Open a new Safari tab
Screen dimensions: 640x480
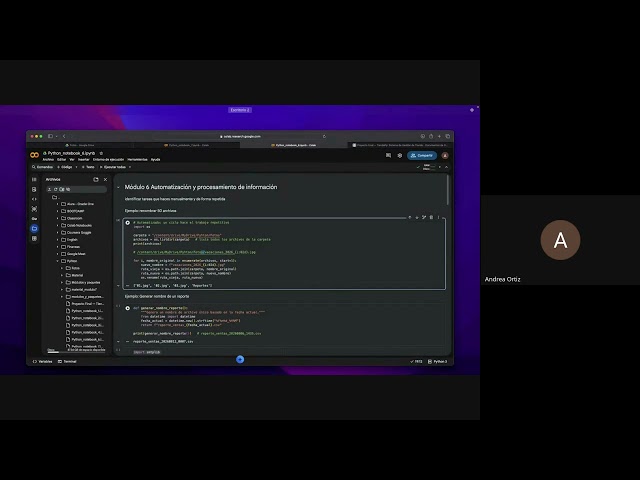(439, 136)
